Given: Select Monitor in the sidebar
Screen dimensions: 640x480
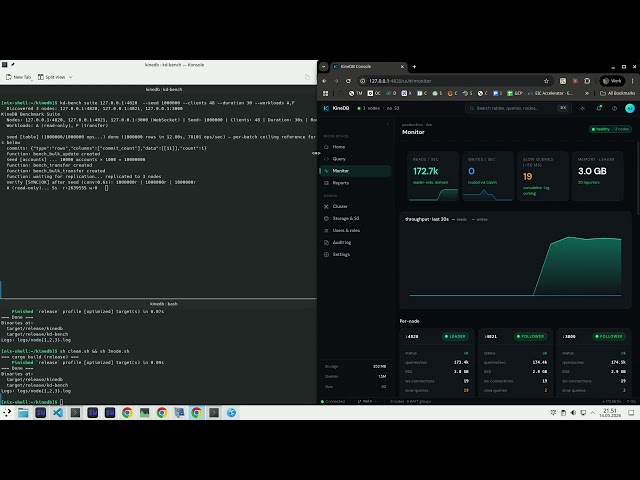Looking at the screenshot, I should tap(355, 171).
